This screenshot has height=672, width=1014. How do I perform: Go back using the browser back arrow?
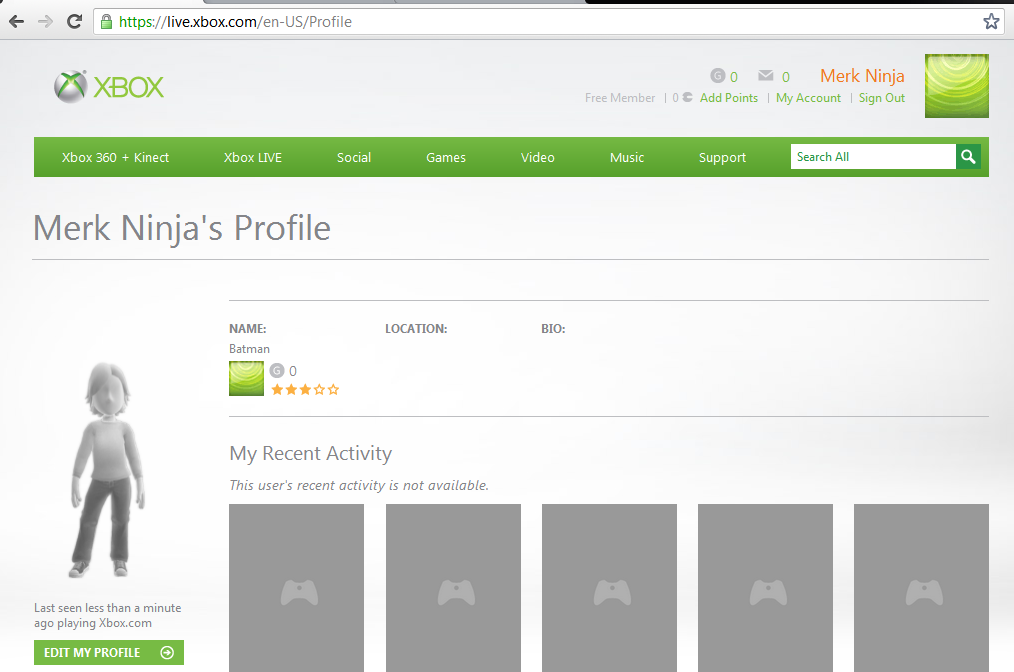click(x=16, y=22)
